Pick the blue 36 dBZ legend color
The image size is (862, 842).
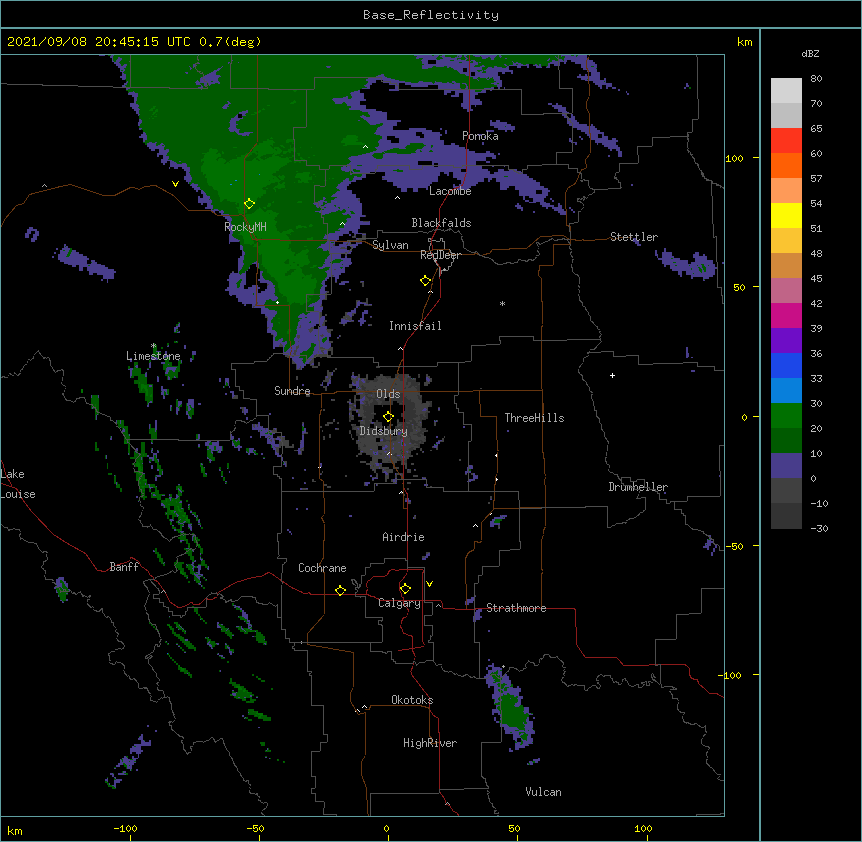(x=786, y=365)
